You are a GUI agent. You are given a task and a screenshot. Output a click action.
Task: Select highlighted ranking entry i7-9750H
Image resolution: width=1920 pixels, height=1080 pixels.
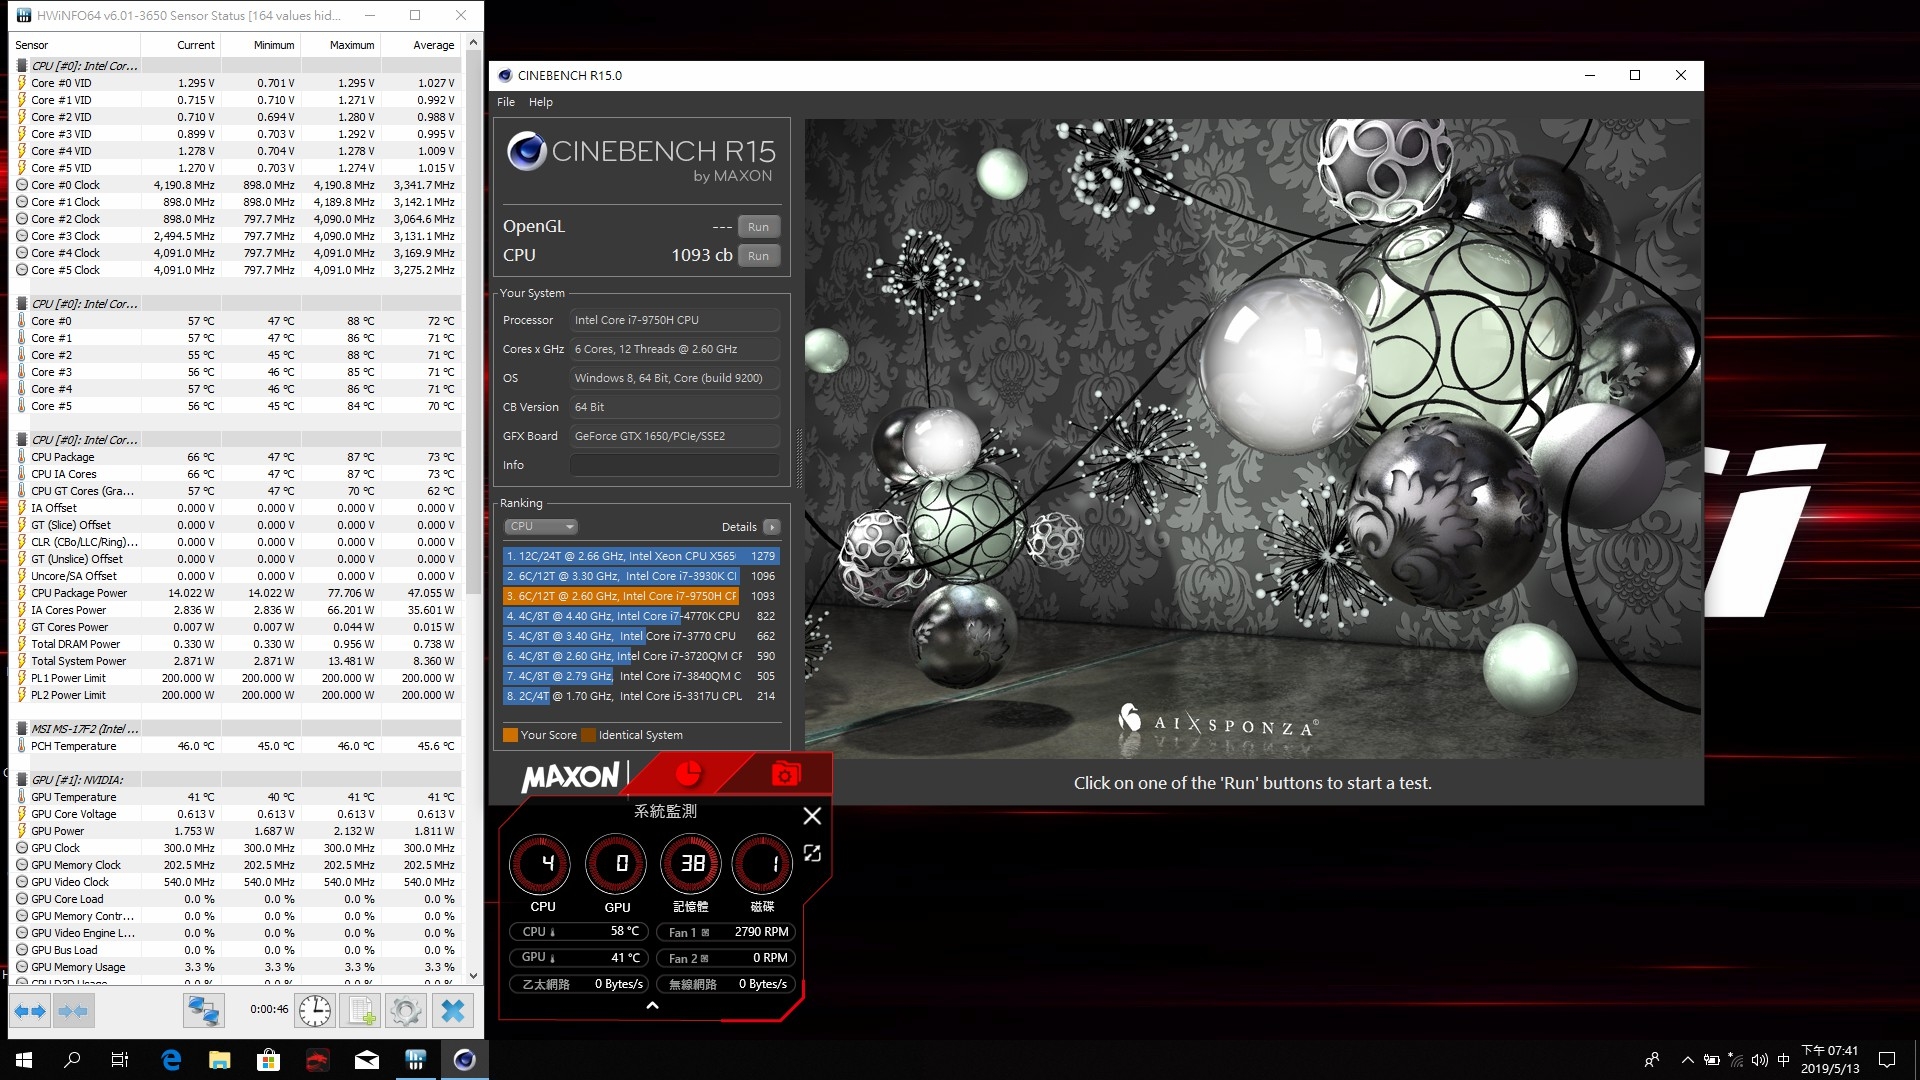pos(641,596)
